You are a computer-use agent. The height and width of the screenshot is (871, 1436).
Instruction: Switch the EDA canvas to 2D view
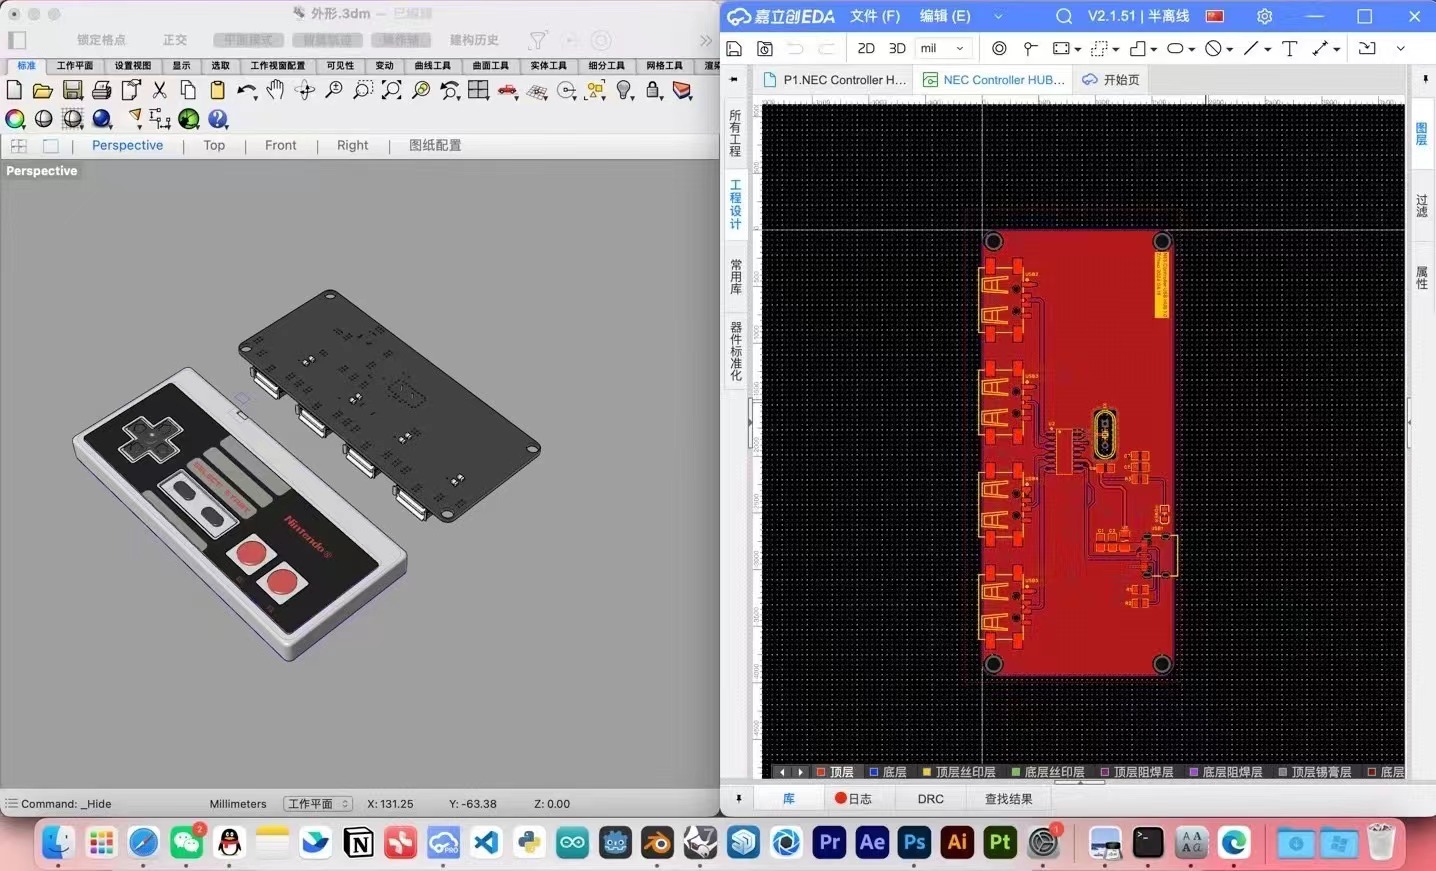click(866, 48)
